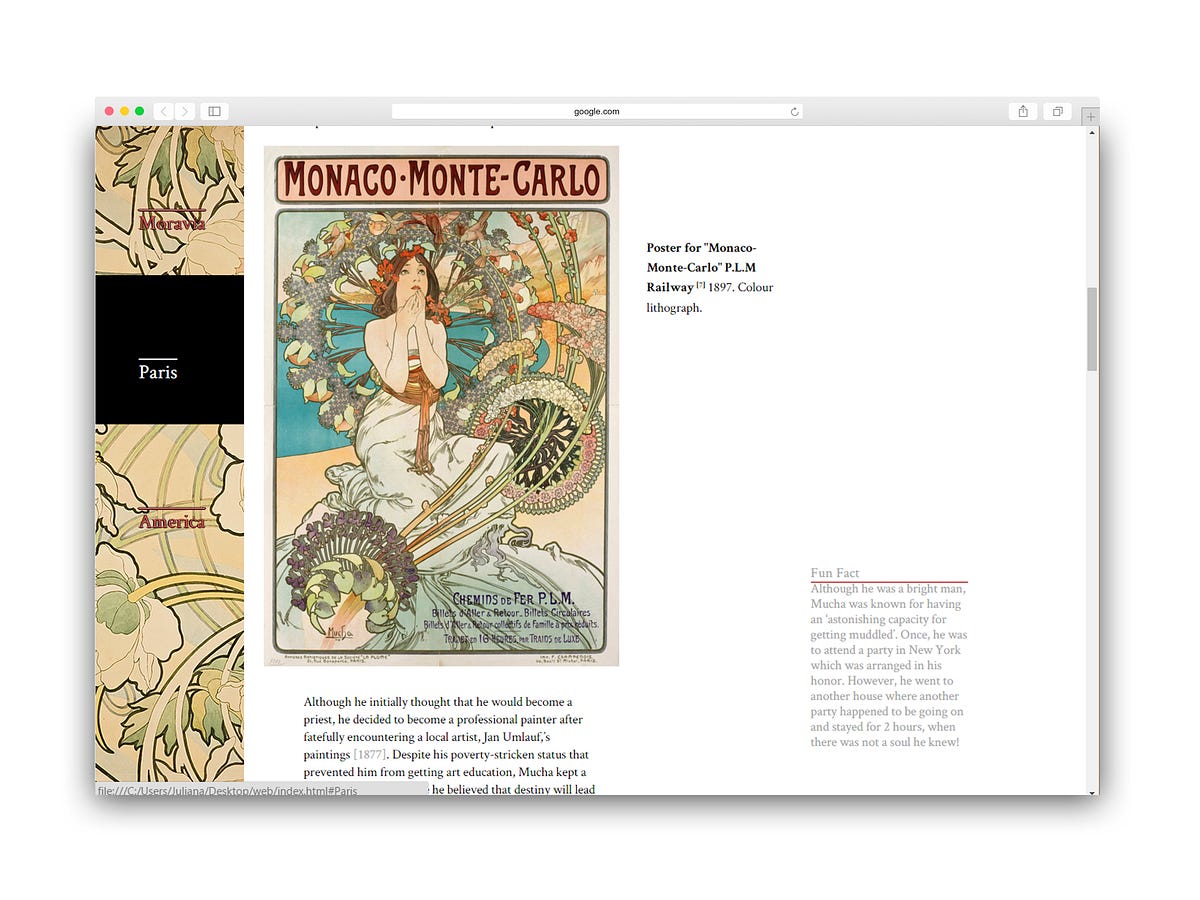Click the vertical page scrollbar thumb
Screen dimensions: 1200x900
click(x=1092, y=329)
